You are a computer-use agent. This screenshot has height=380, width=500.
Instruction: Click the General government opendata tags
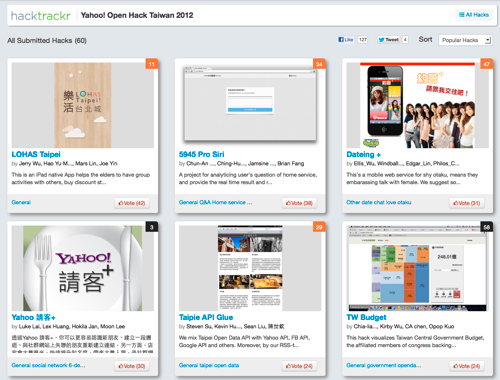pyautogui.click(x=383, y=365)
